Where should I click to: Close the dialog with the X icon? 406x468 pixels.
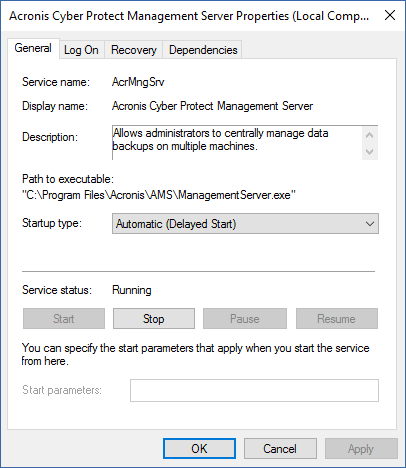coord(390,15)
